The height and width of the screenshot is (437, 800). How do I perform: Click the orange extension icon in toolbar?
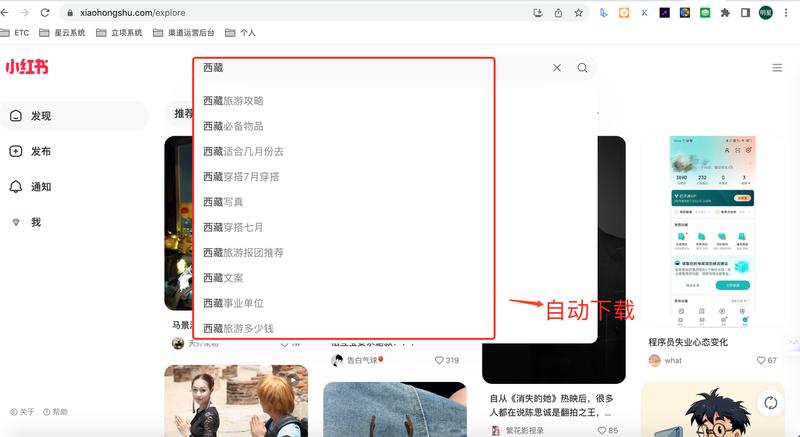pyautogui.click(x=623, y=13)
